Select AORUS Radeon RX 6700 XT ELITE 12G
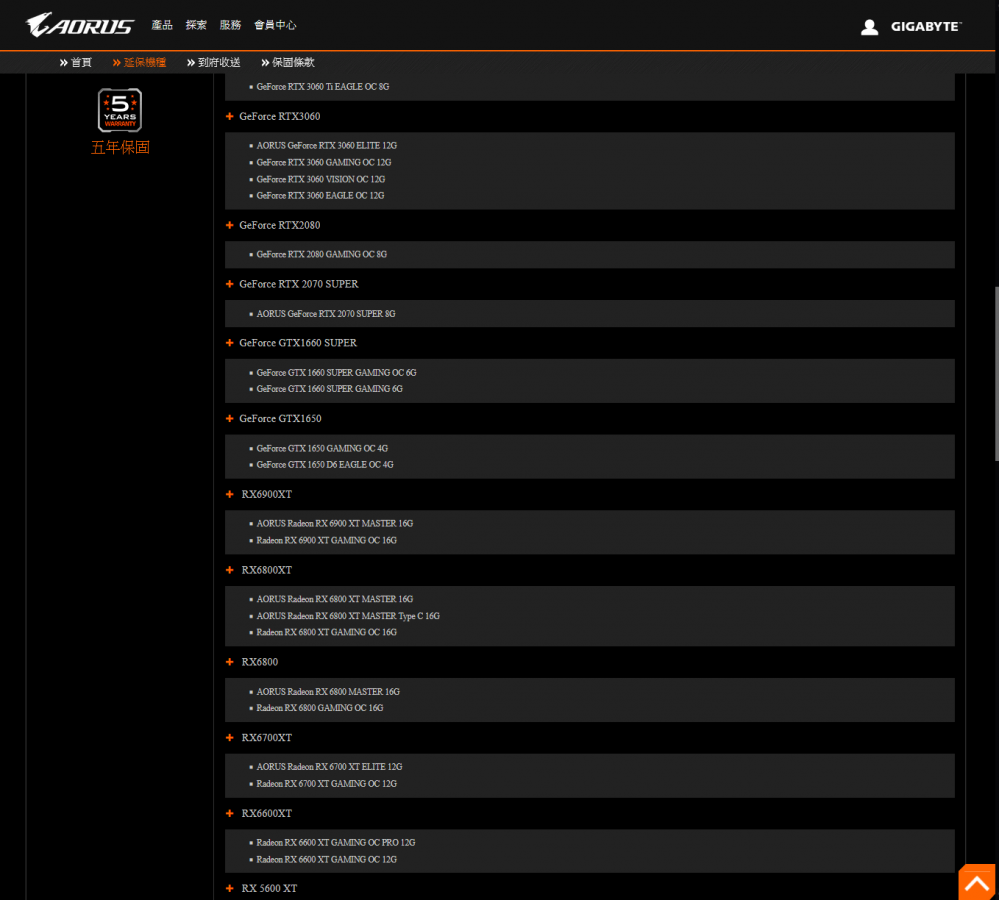 coord(329,767)
